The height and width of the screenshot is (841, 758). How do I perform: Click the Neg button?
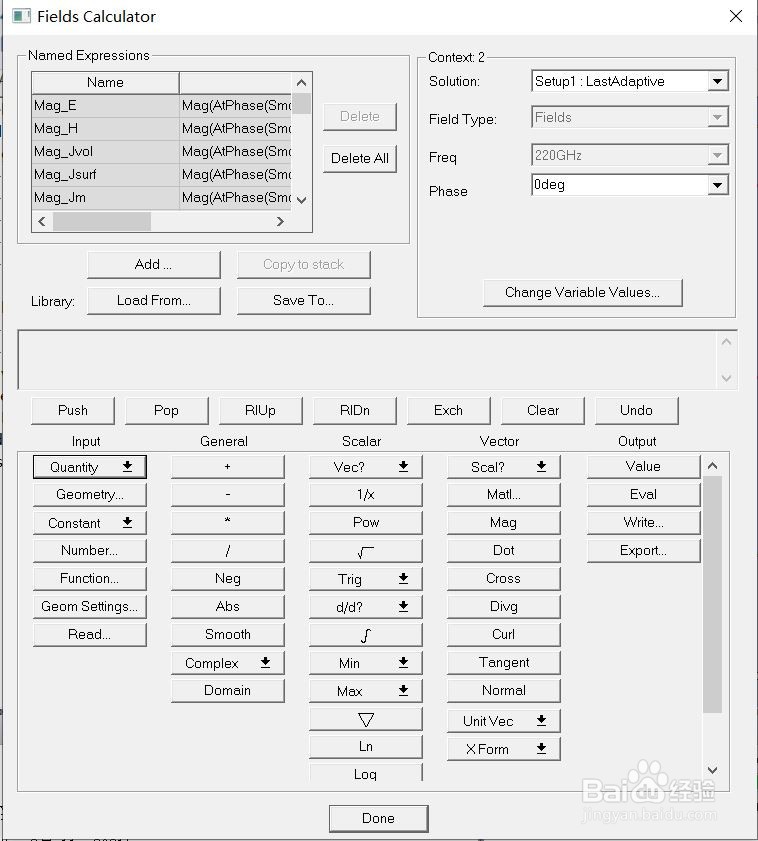coord(227,579)
